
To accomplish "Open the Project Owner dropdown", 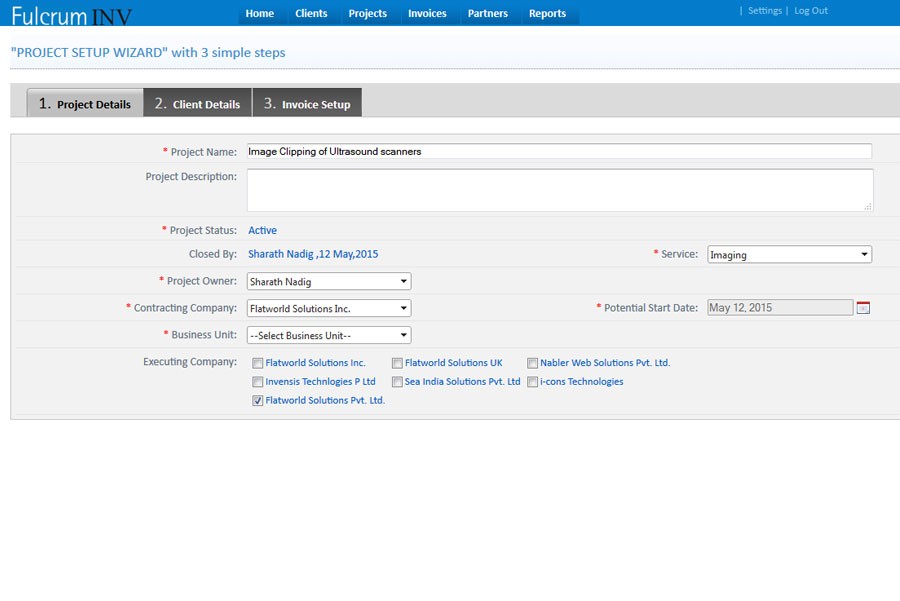I will (x=328, y=282).
